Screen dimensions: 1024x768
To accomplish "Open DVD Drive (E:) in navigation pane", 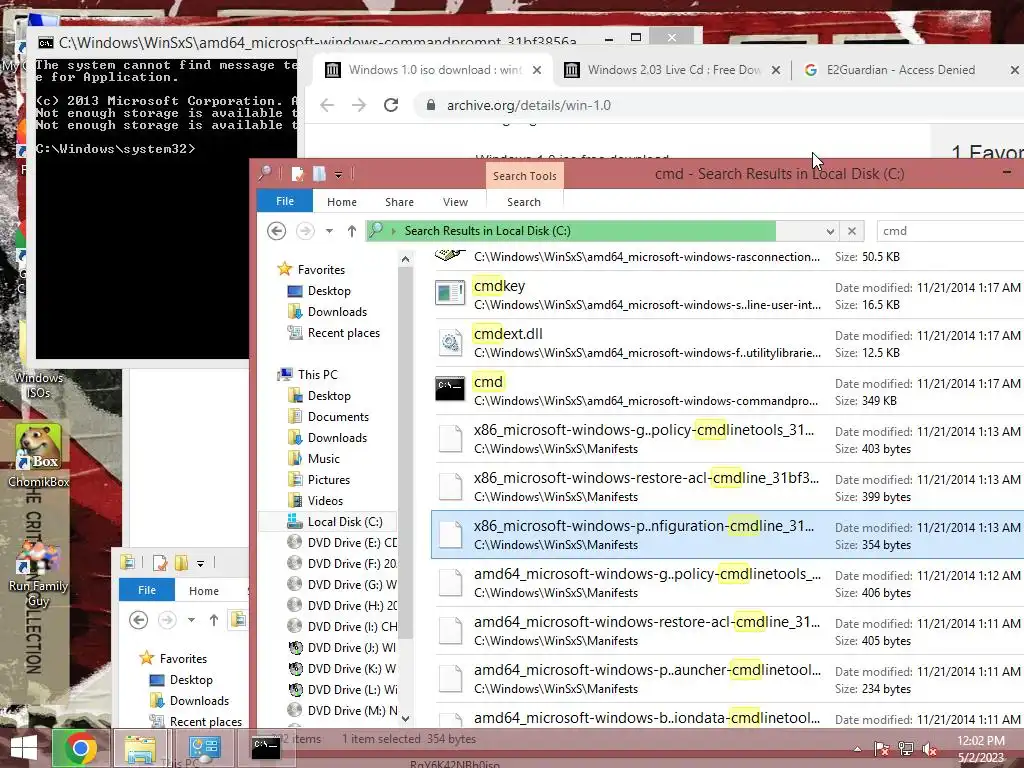I will [x=342, y=543].
